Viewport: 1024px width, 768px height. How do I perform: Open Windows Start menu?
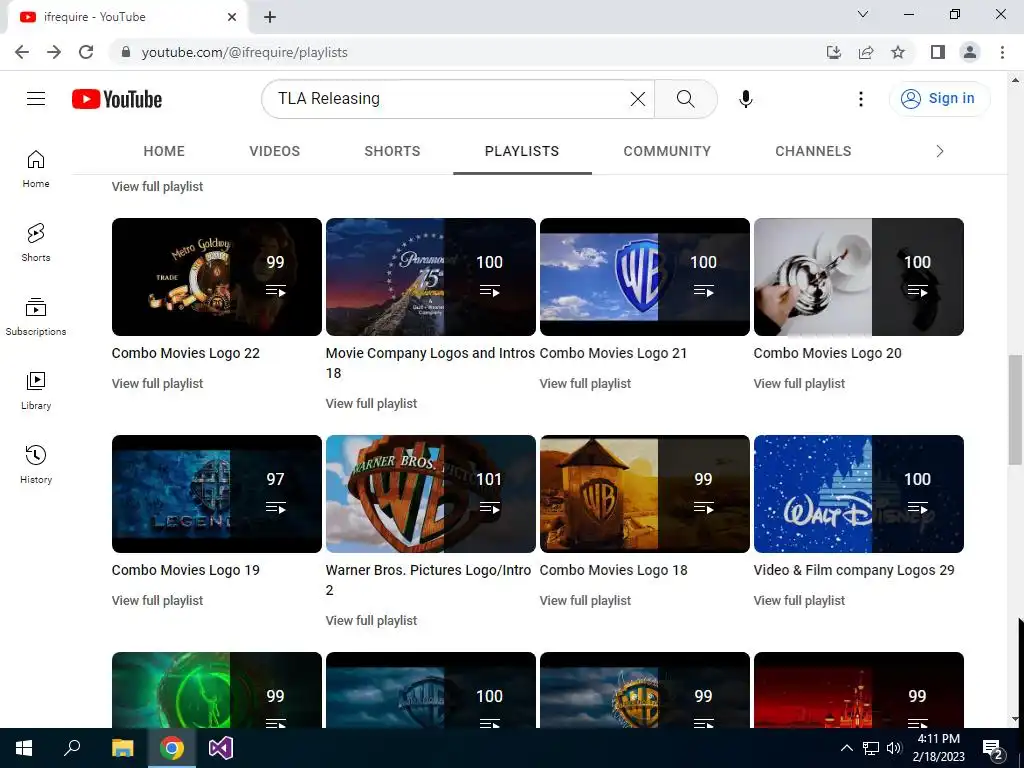(x=24, y=748)
